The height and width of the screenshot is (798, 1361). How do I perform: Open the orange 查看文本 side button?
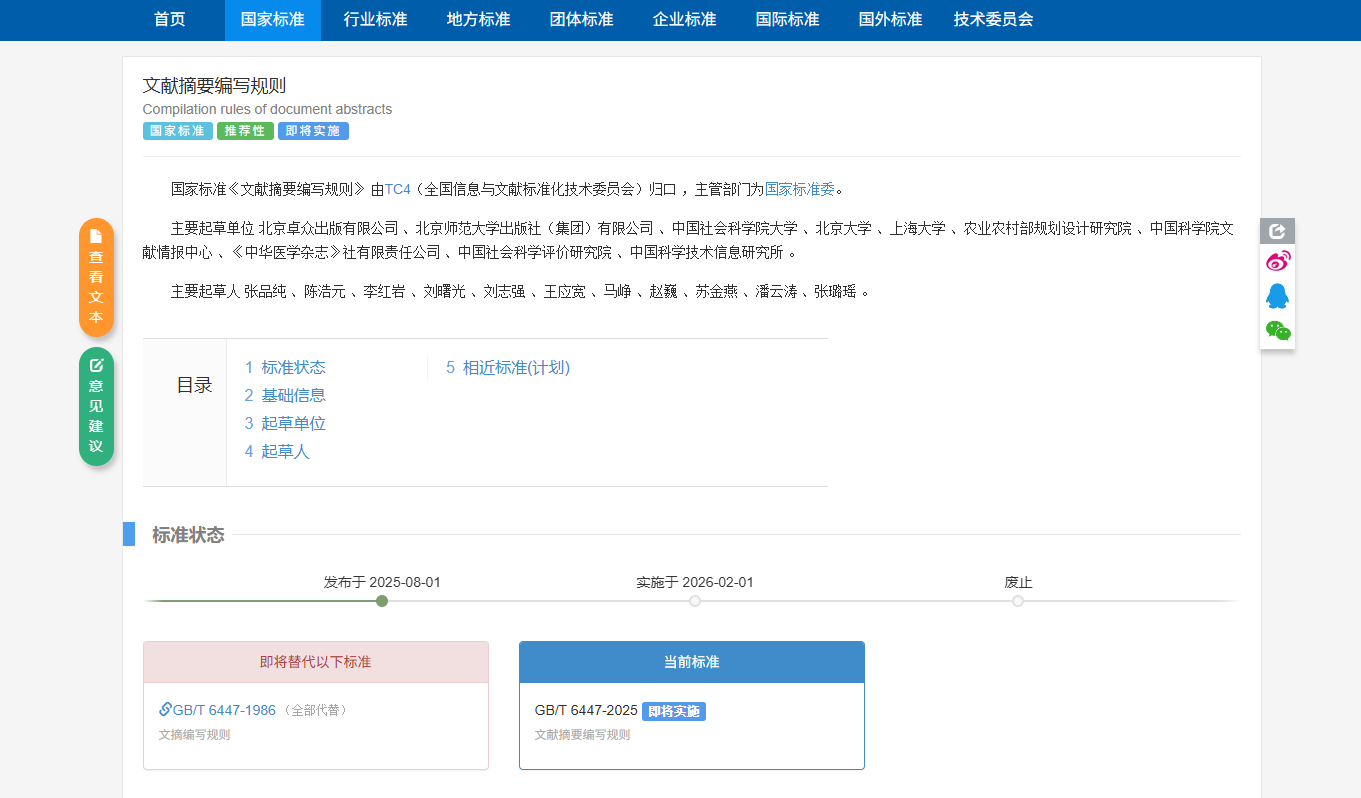click(96, 277)
